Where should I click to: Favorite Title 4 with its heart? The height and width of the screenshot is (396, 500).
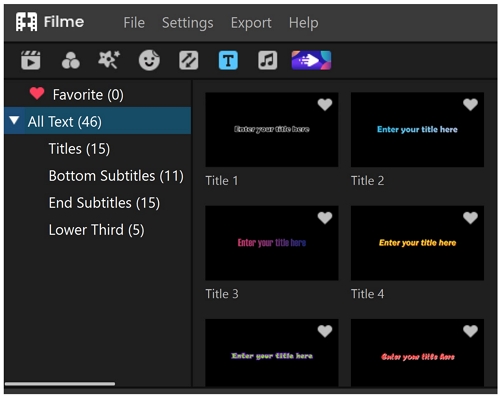click(x=470, y=218)
